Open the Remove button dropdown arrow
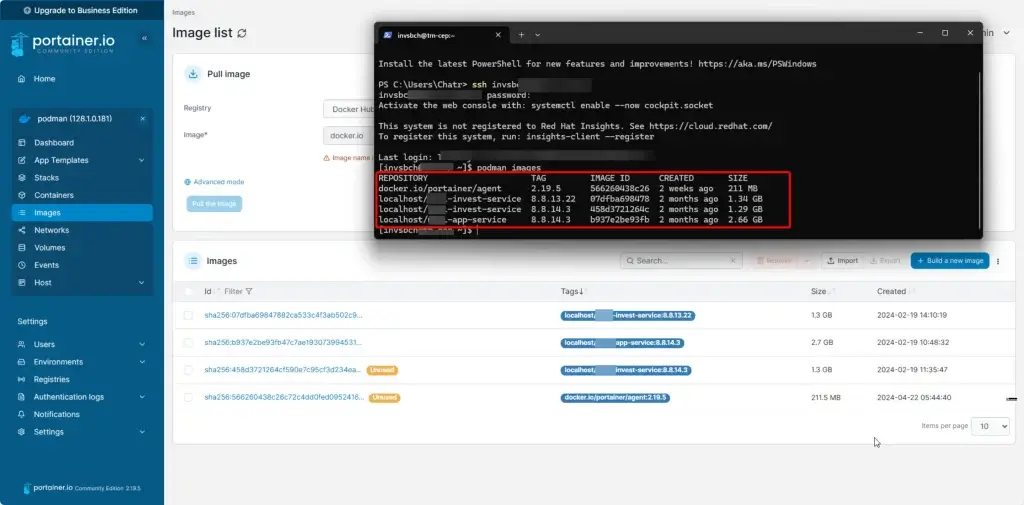The height and width of the screenshot is (505, 1024). pos(807,261)
